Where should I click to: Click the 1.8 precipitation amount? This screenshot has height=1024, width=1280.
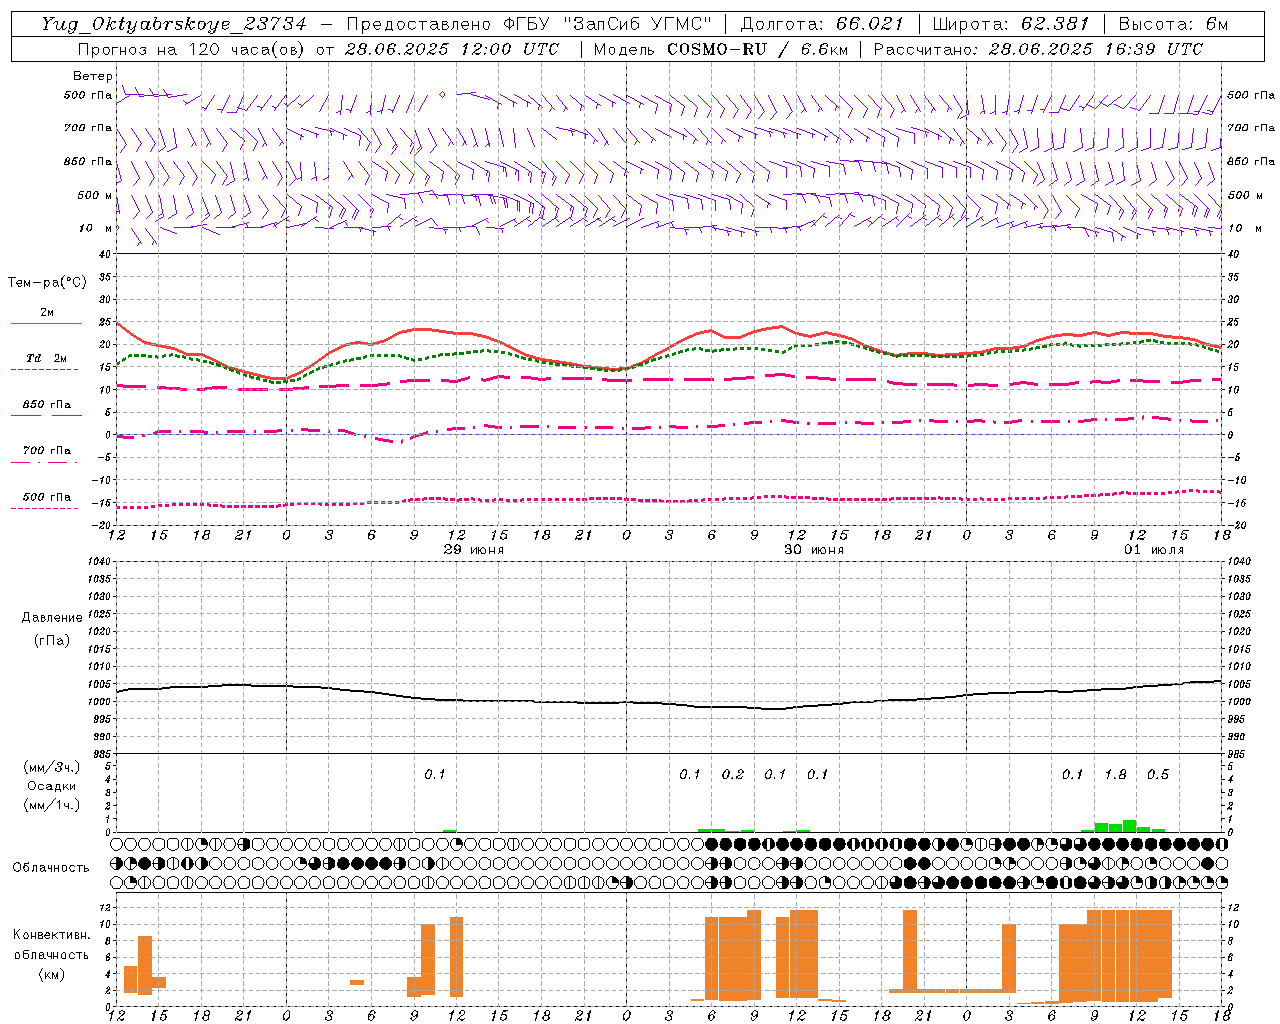(x=1115, y=774)
